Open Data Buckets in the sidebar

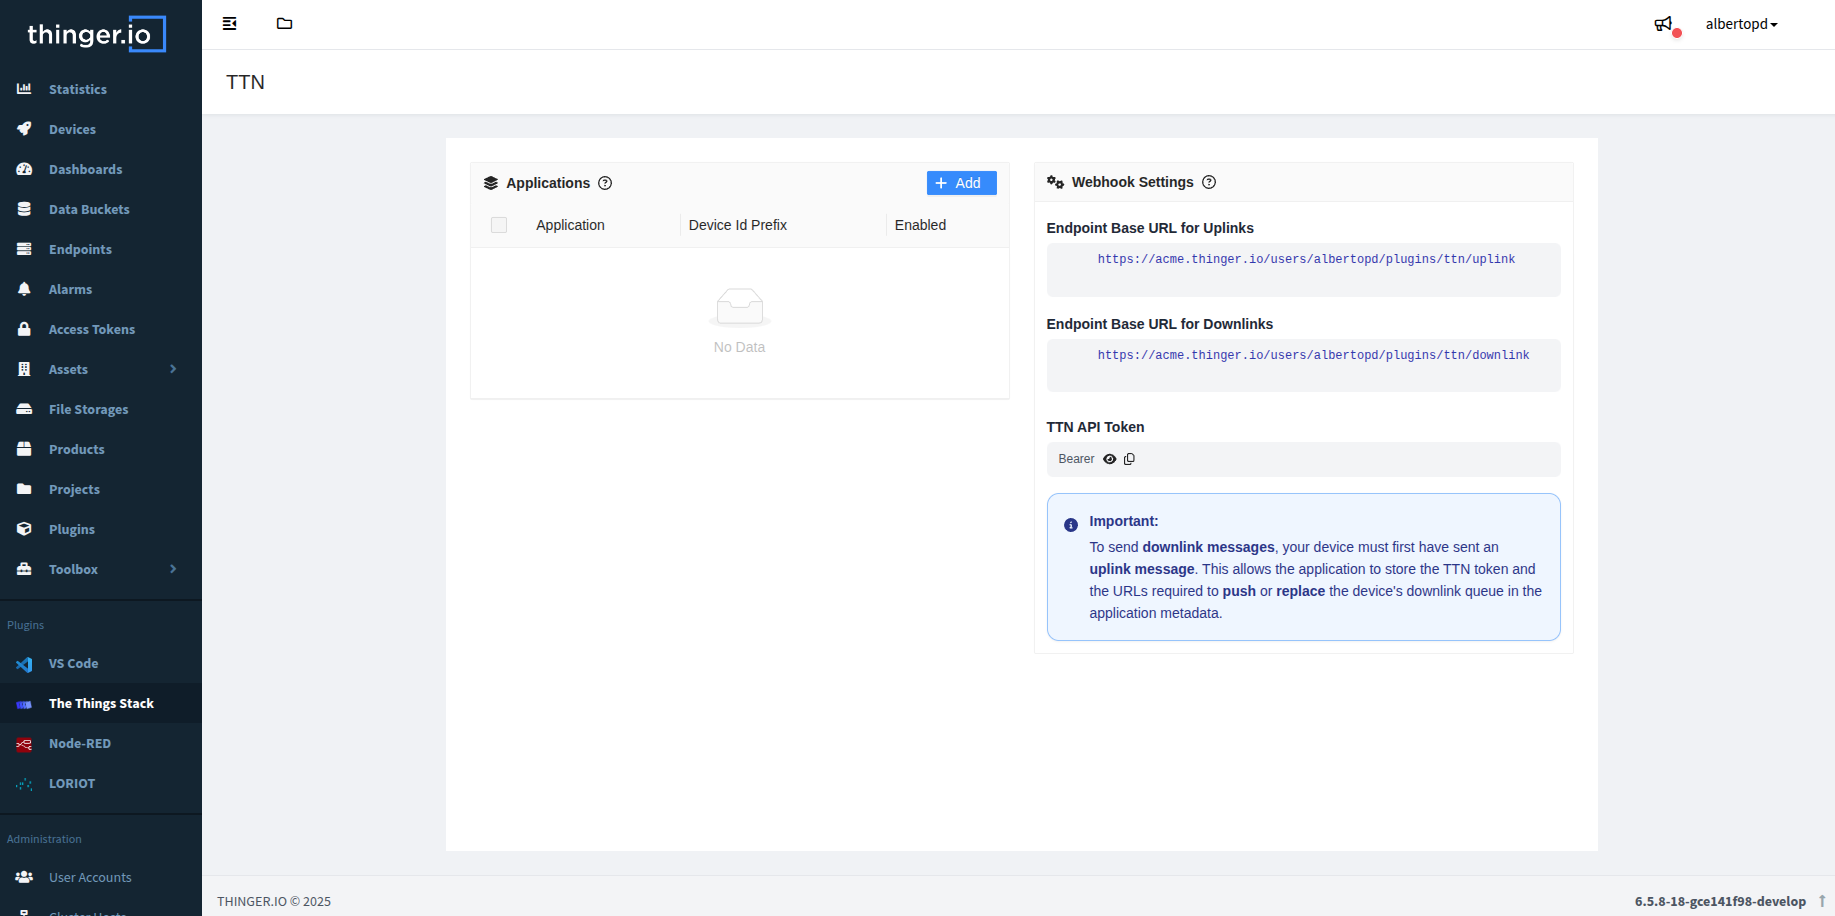tap(101, 209)
